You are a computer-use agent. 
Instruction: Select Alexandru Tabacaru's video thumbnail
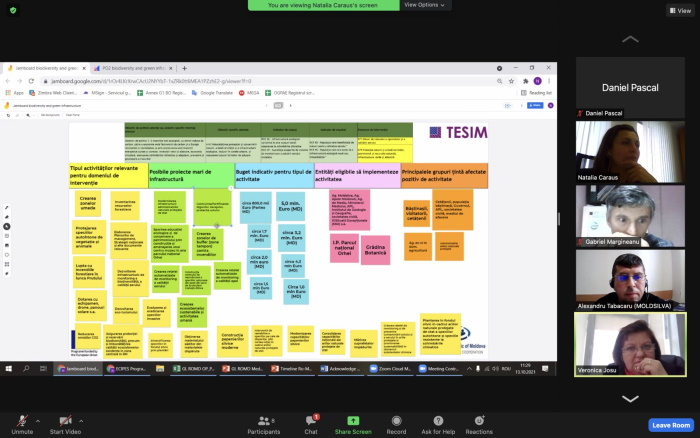(630, 280)
